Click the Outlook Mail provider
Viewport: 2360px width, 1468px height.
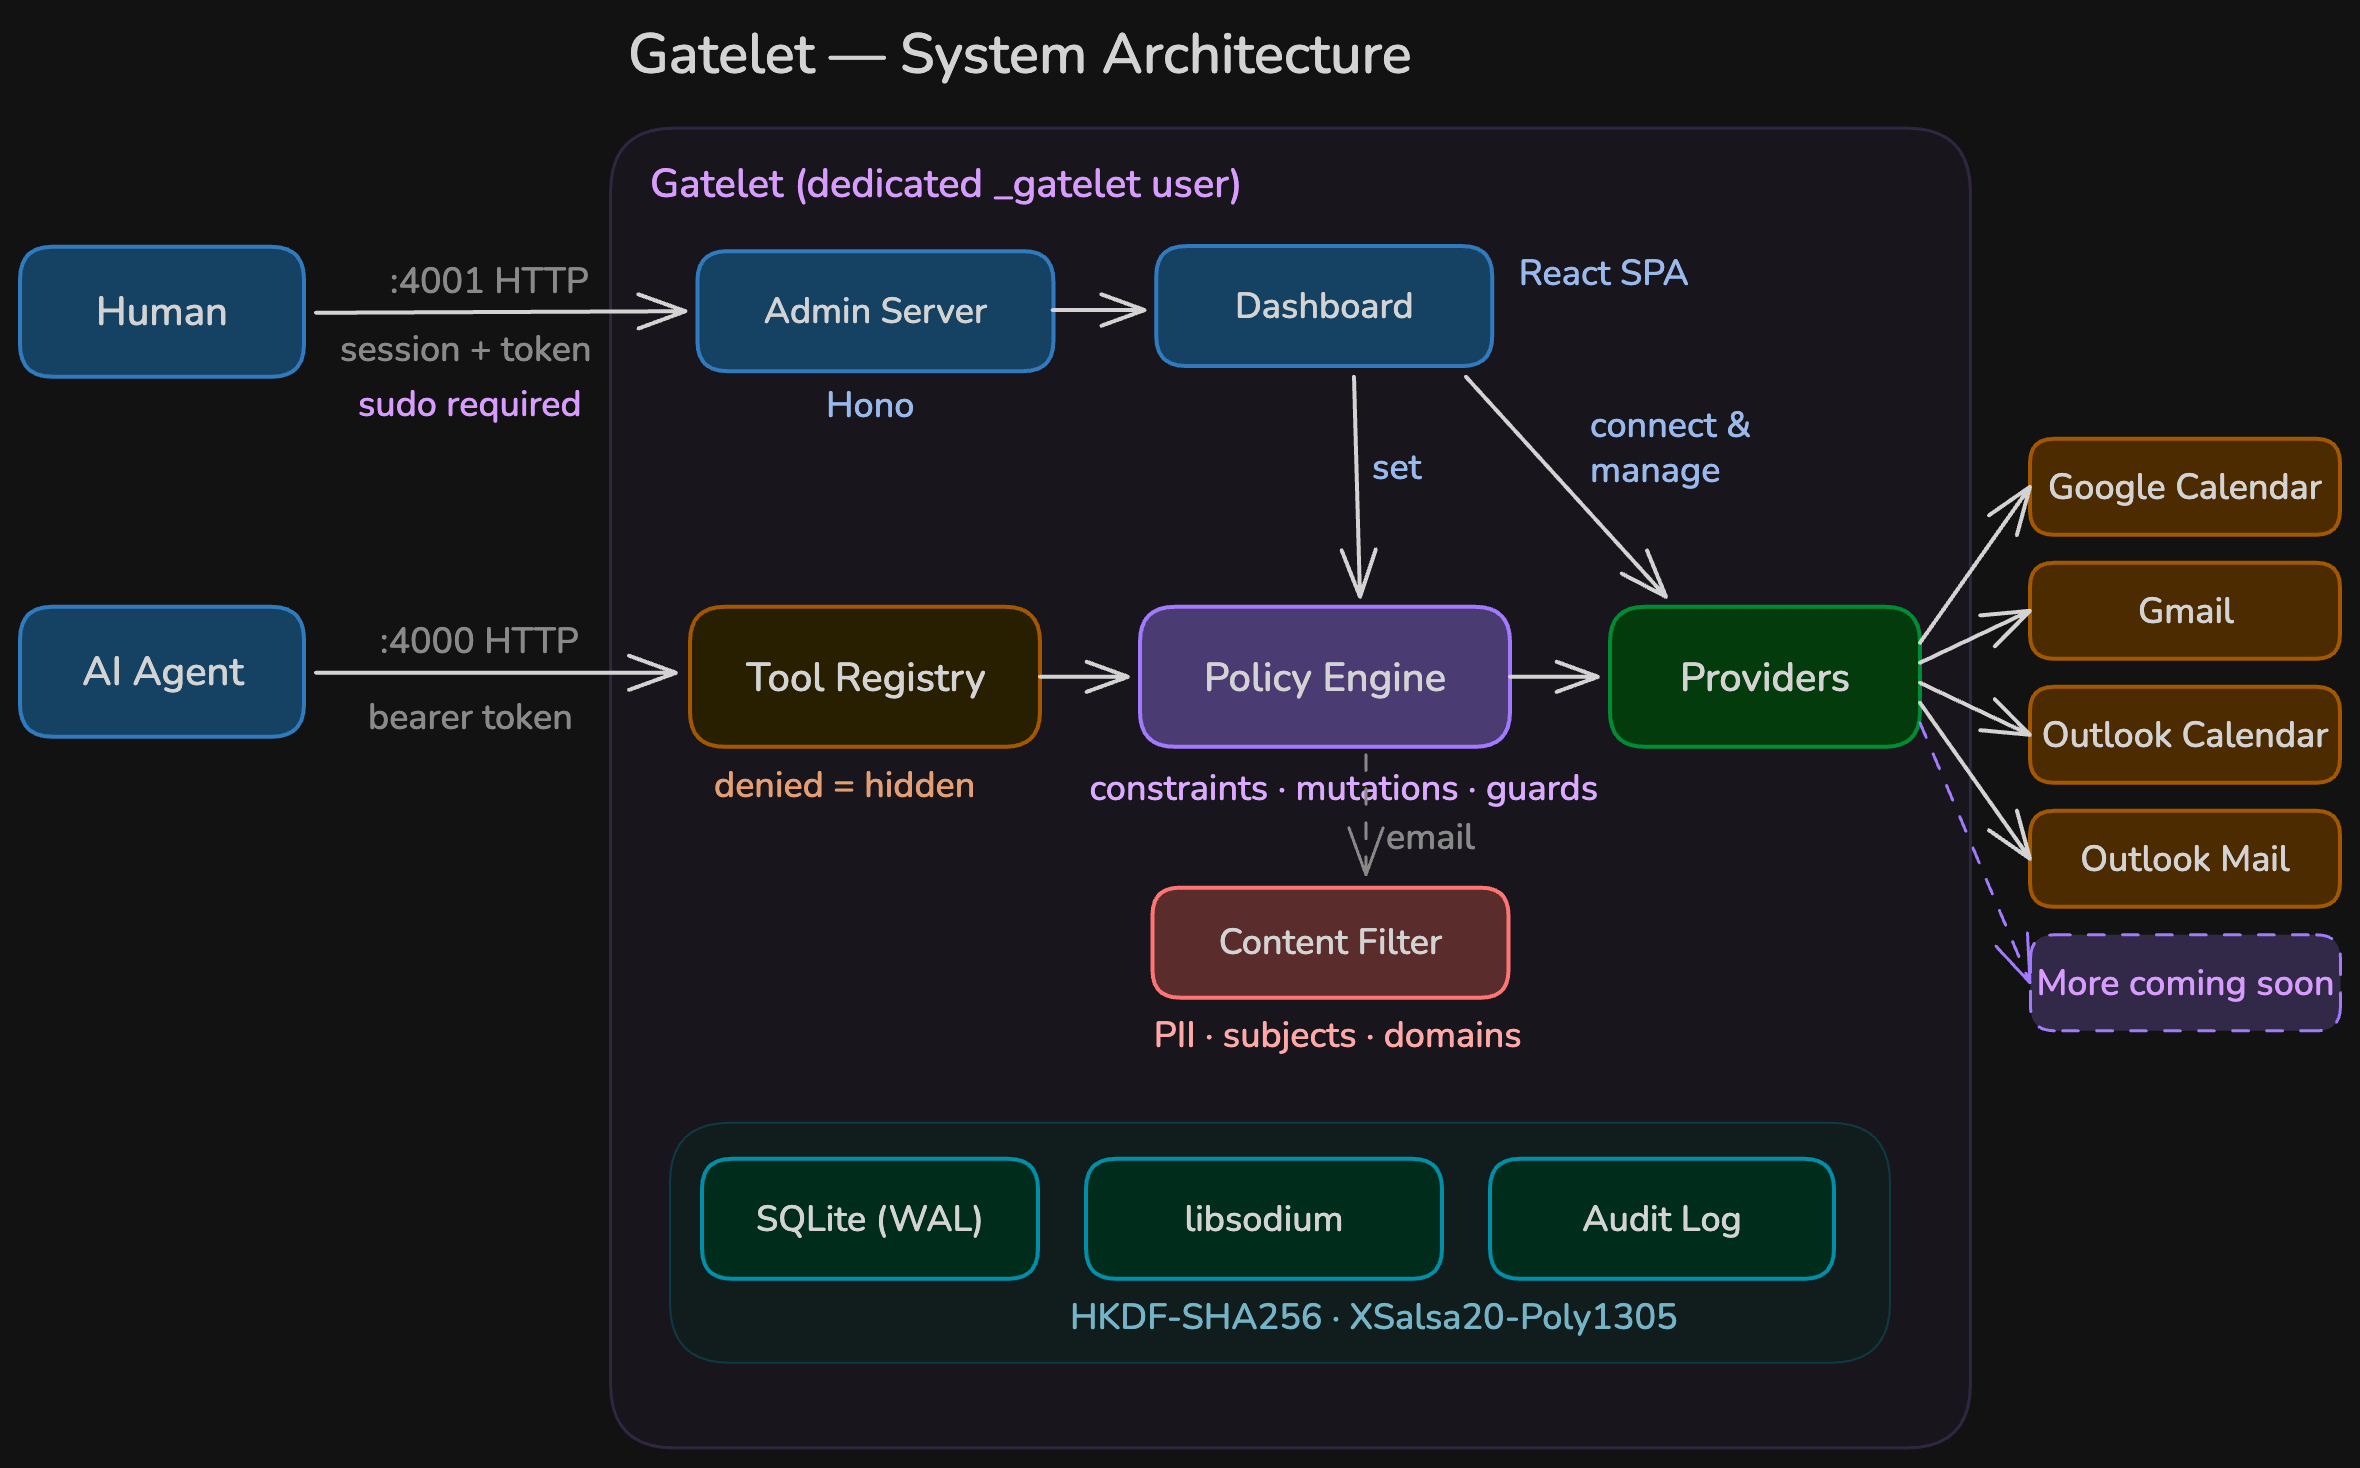[x=2184, y=859]
